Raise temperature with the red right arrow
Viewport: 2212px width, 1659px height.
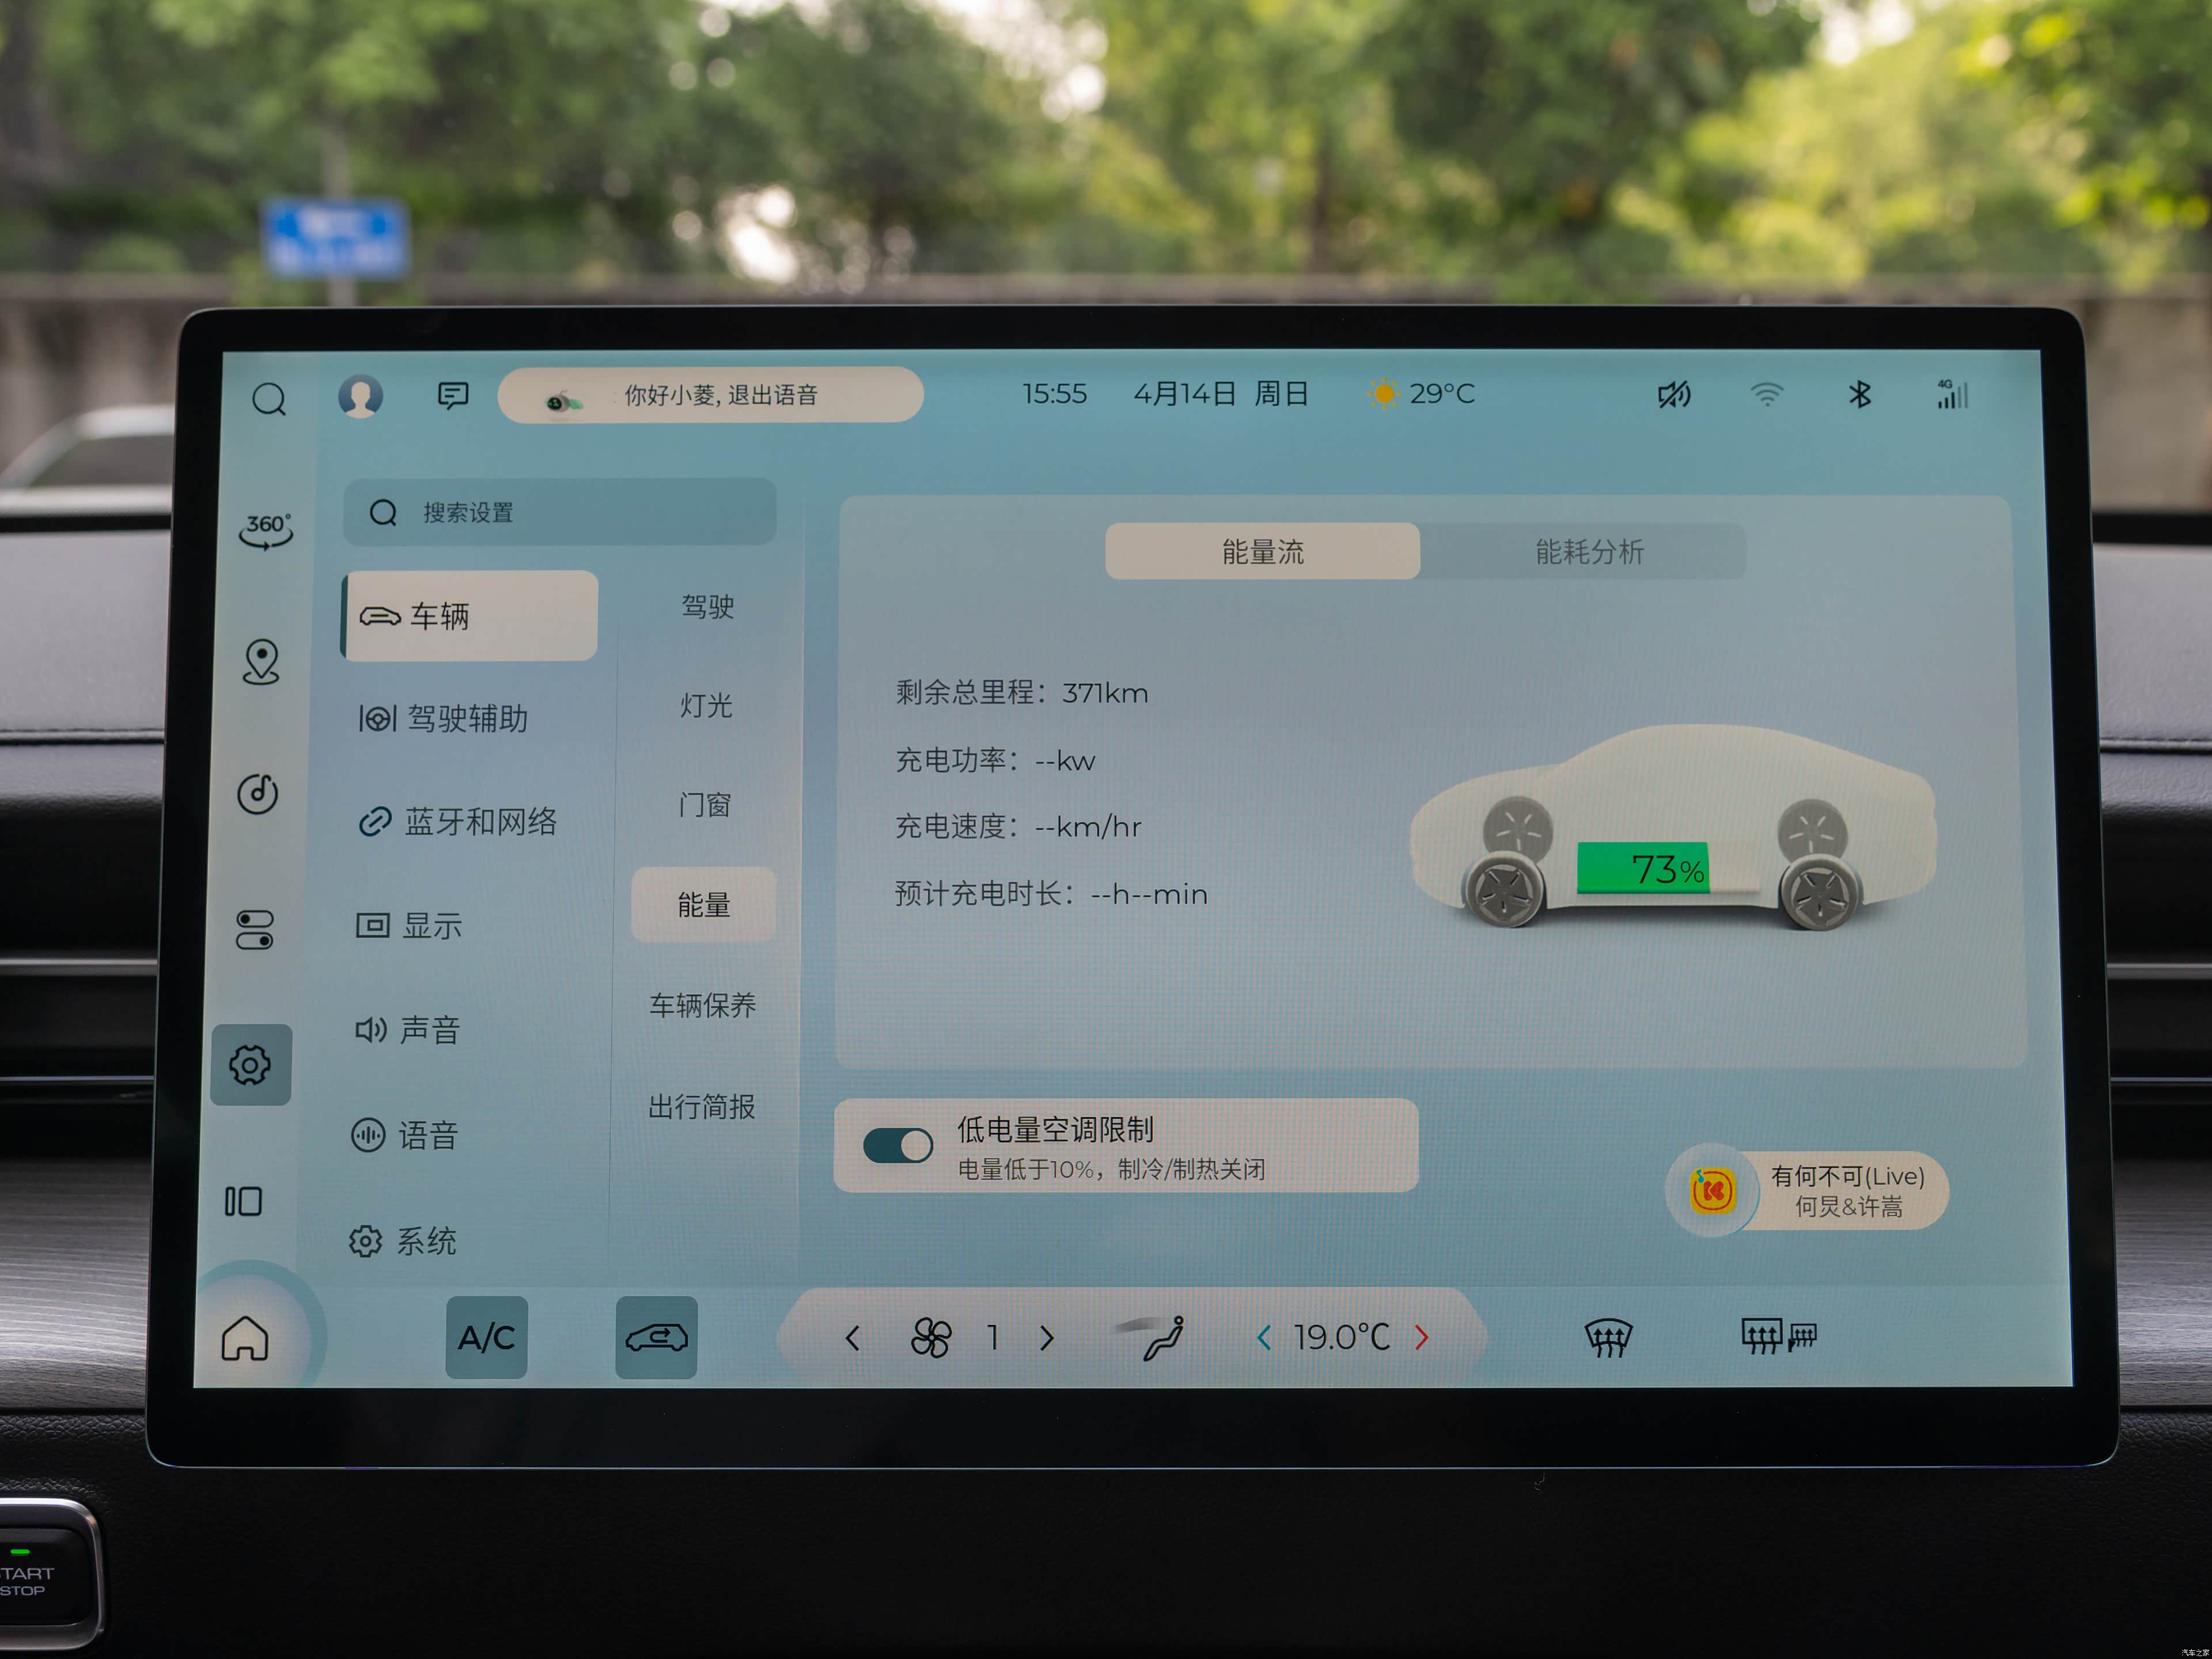point(1422,1337)
